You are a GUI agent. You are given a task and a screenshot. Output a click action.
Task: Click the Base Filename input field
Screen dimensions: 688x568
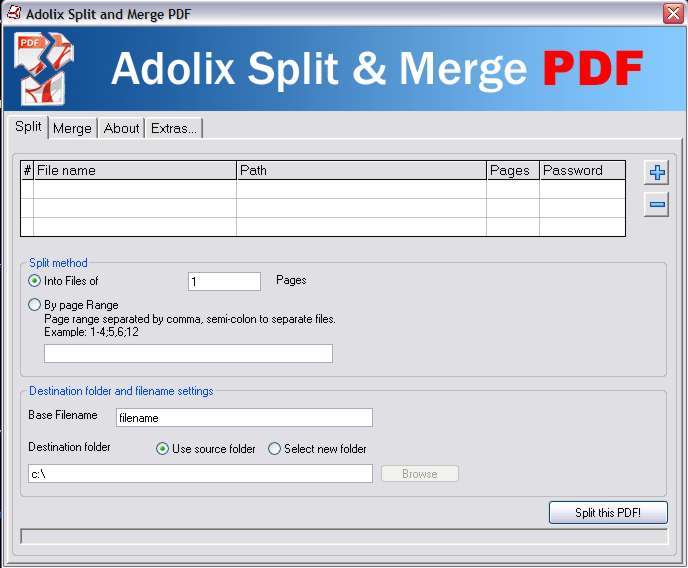click(x=244, y=418)
